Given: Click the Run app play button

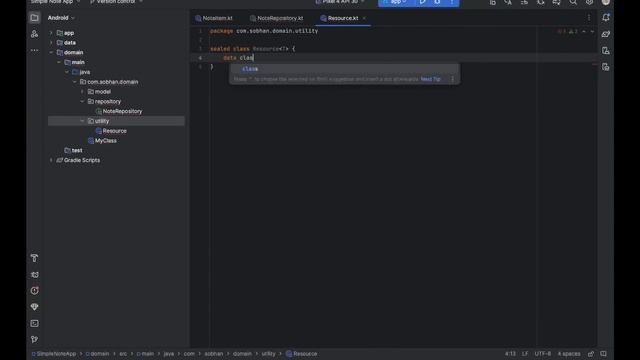Looking at the screenshot, I should pyautogui.click(x=422, y=2).
